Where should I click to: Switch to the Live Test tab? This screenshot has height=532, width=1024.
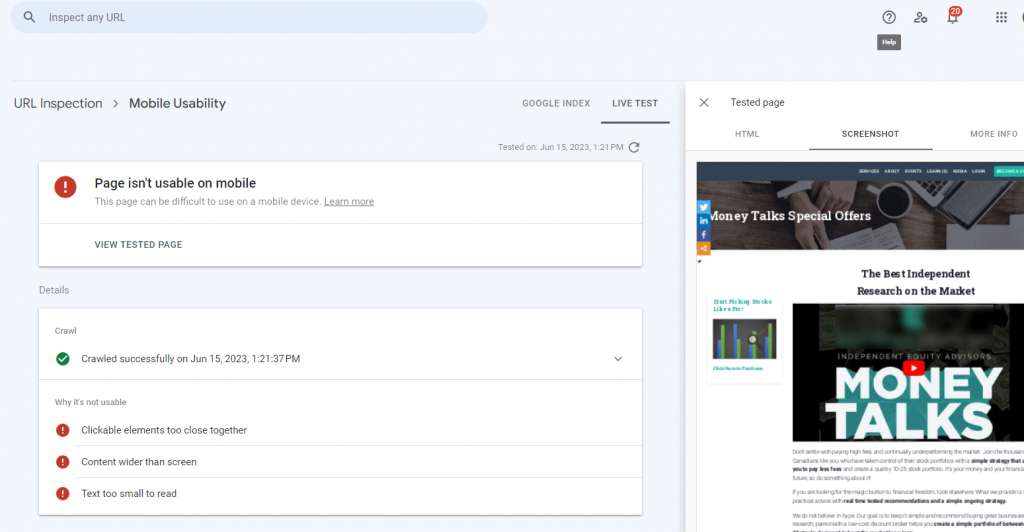635,103
